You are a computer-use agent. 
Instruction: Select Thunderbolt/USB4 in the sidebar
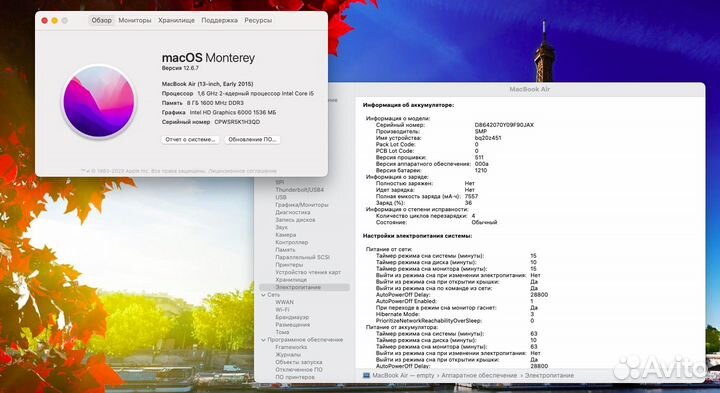(x=299, y=190)
